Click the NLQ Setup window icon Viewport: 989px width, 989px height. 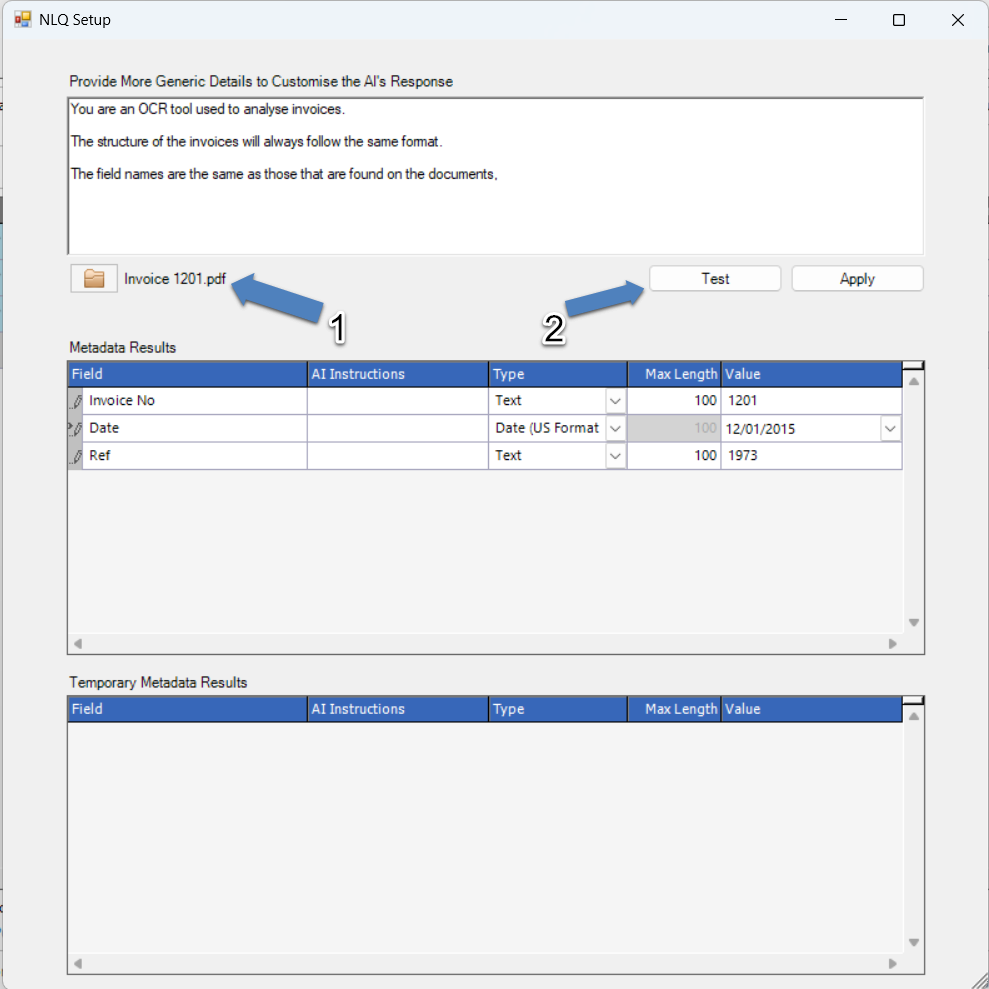tap(22, 20)
